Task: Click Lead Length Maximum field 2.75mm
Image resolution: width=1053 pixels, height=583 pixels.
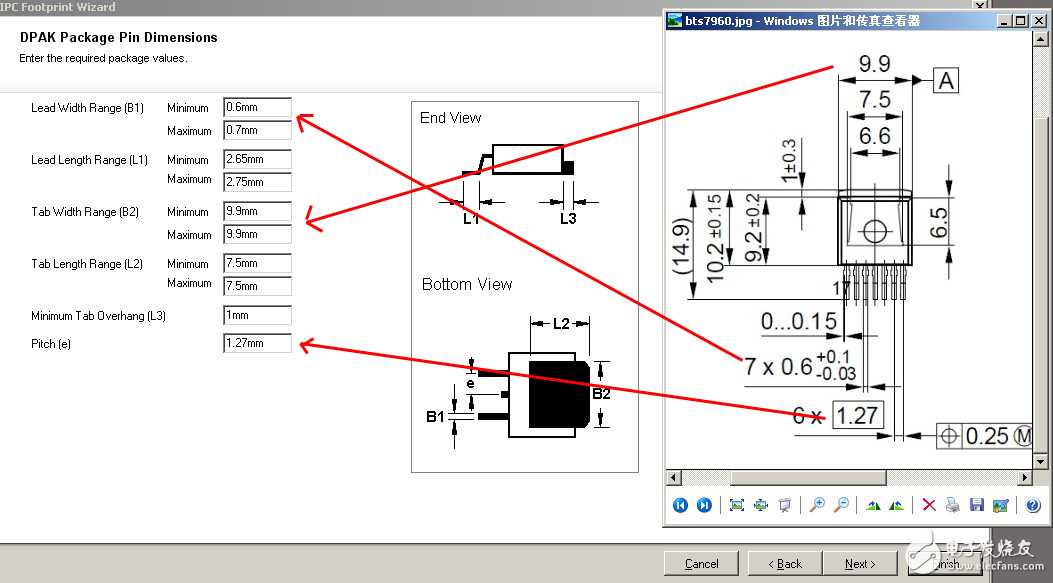Action: 257,182
